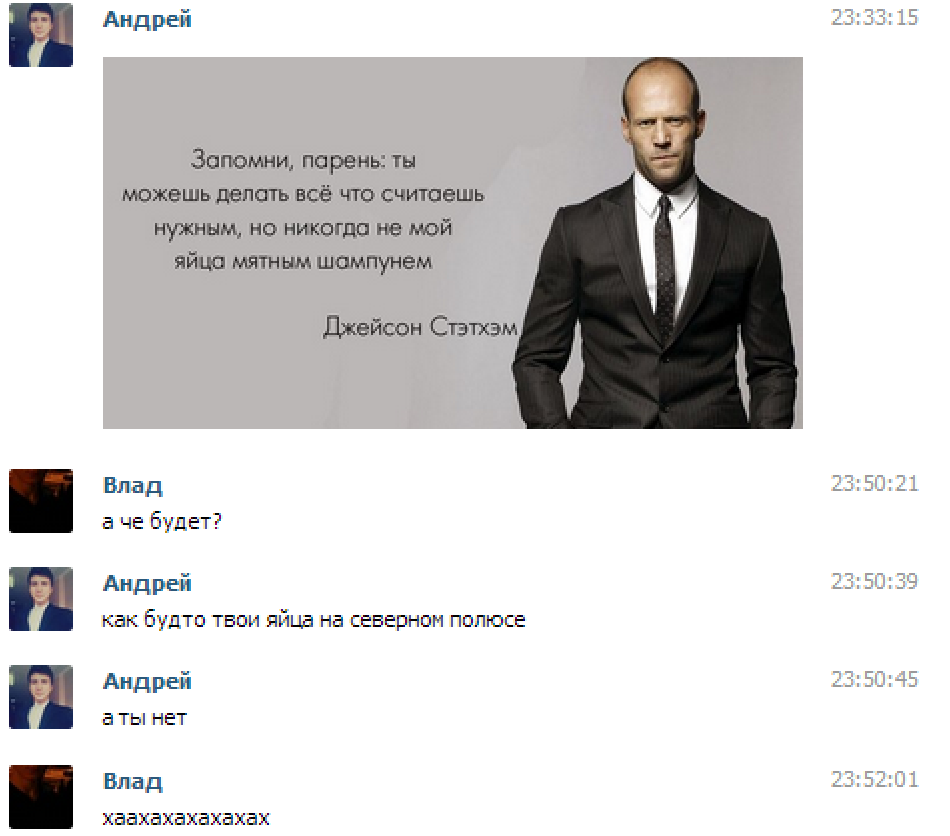Select the message 'как будто твои яйца на северном полюсе'

[313, 620]
